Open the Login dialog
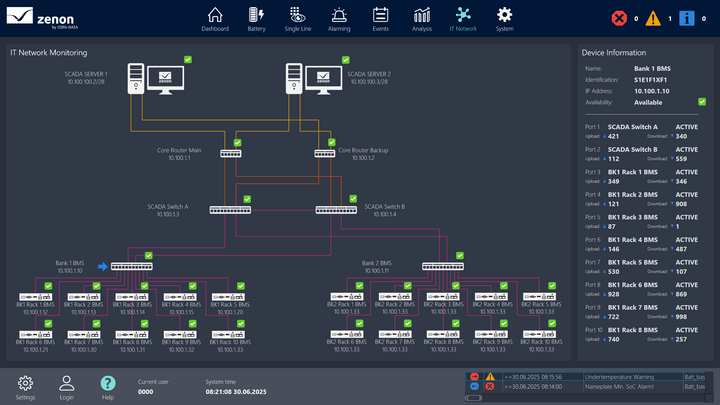The width and height of the screenshot is (720, 405). click(67, 388)
